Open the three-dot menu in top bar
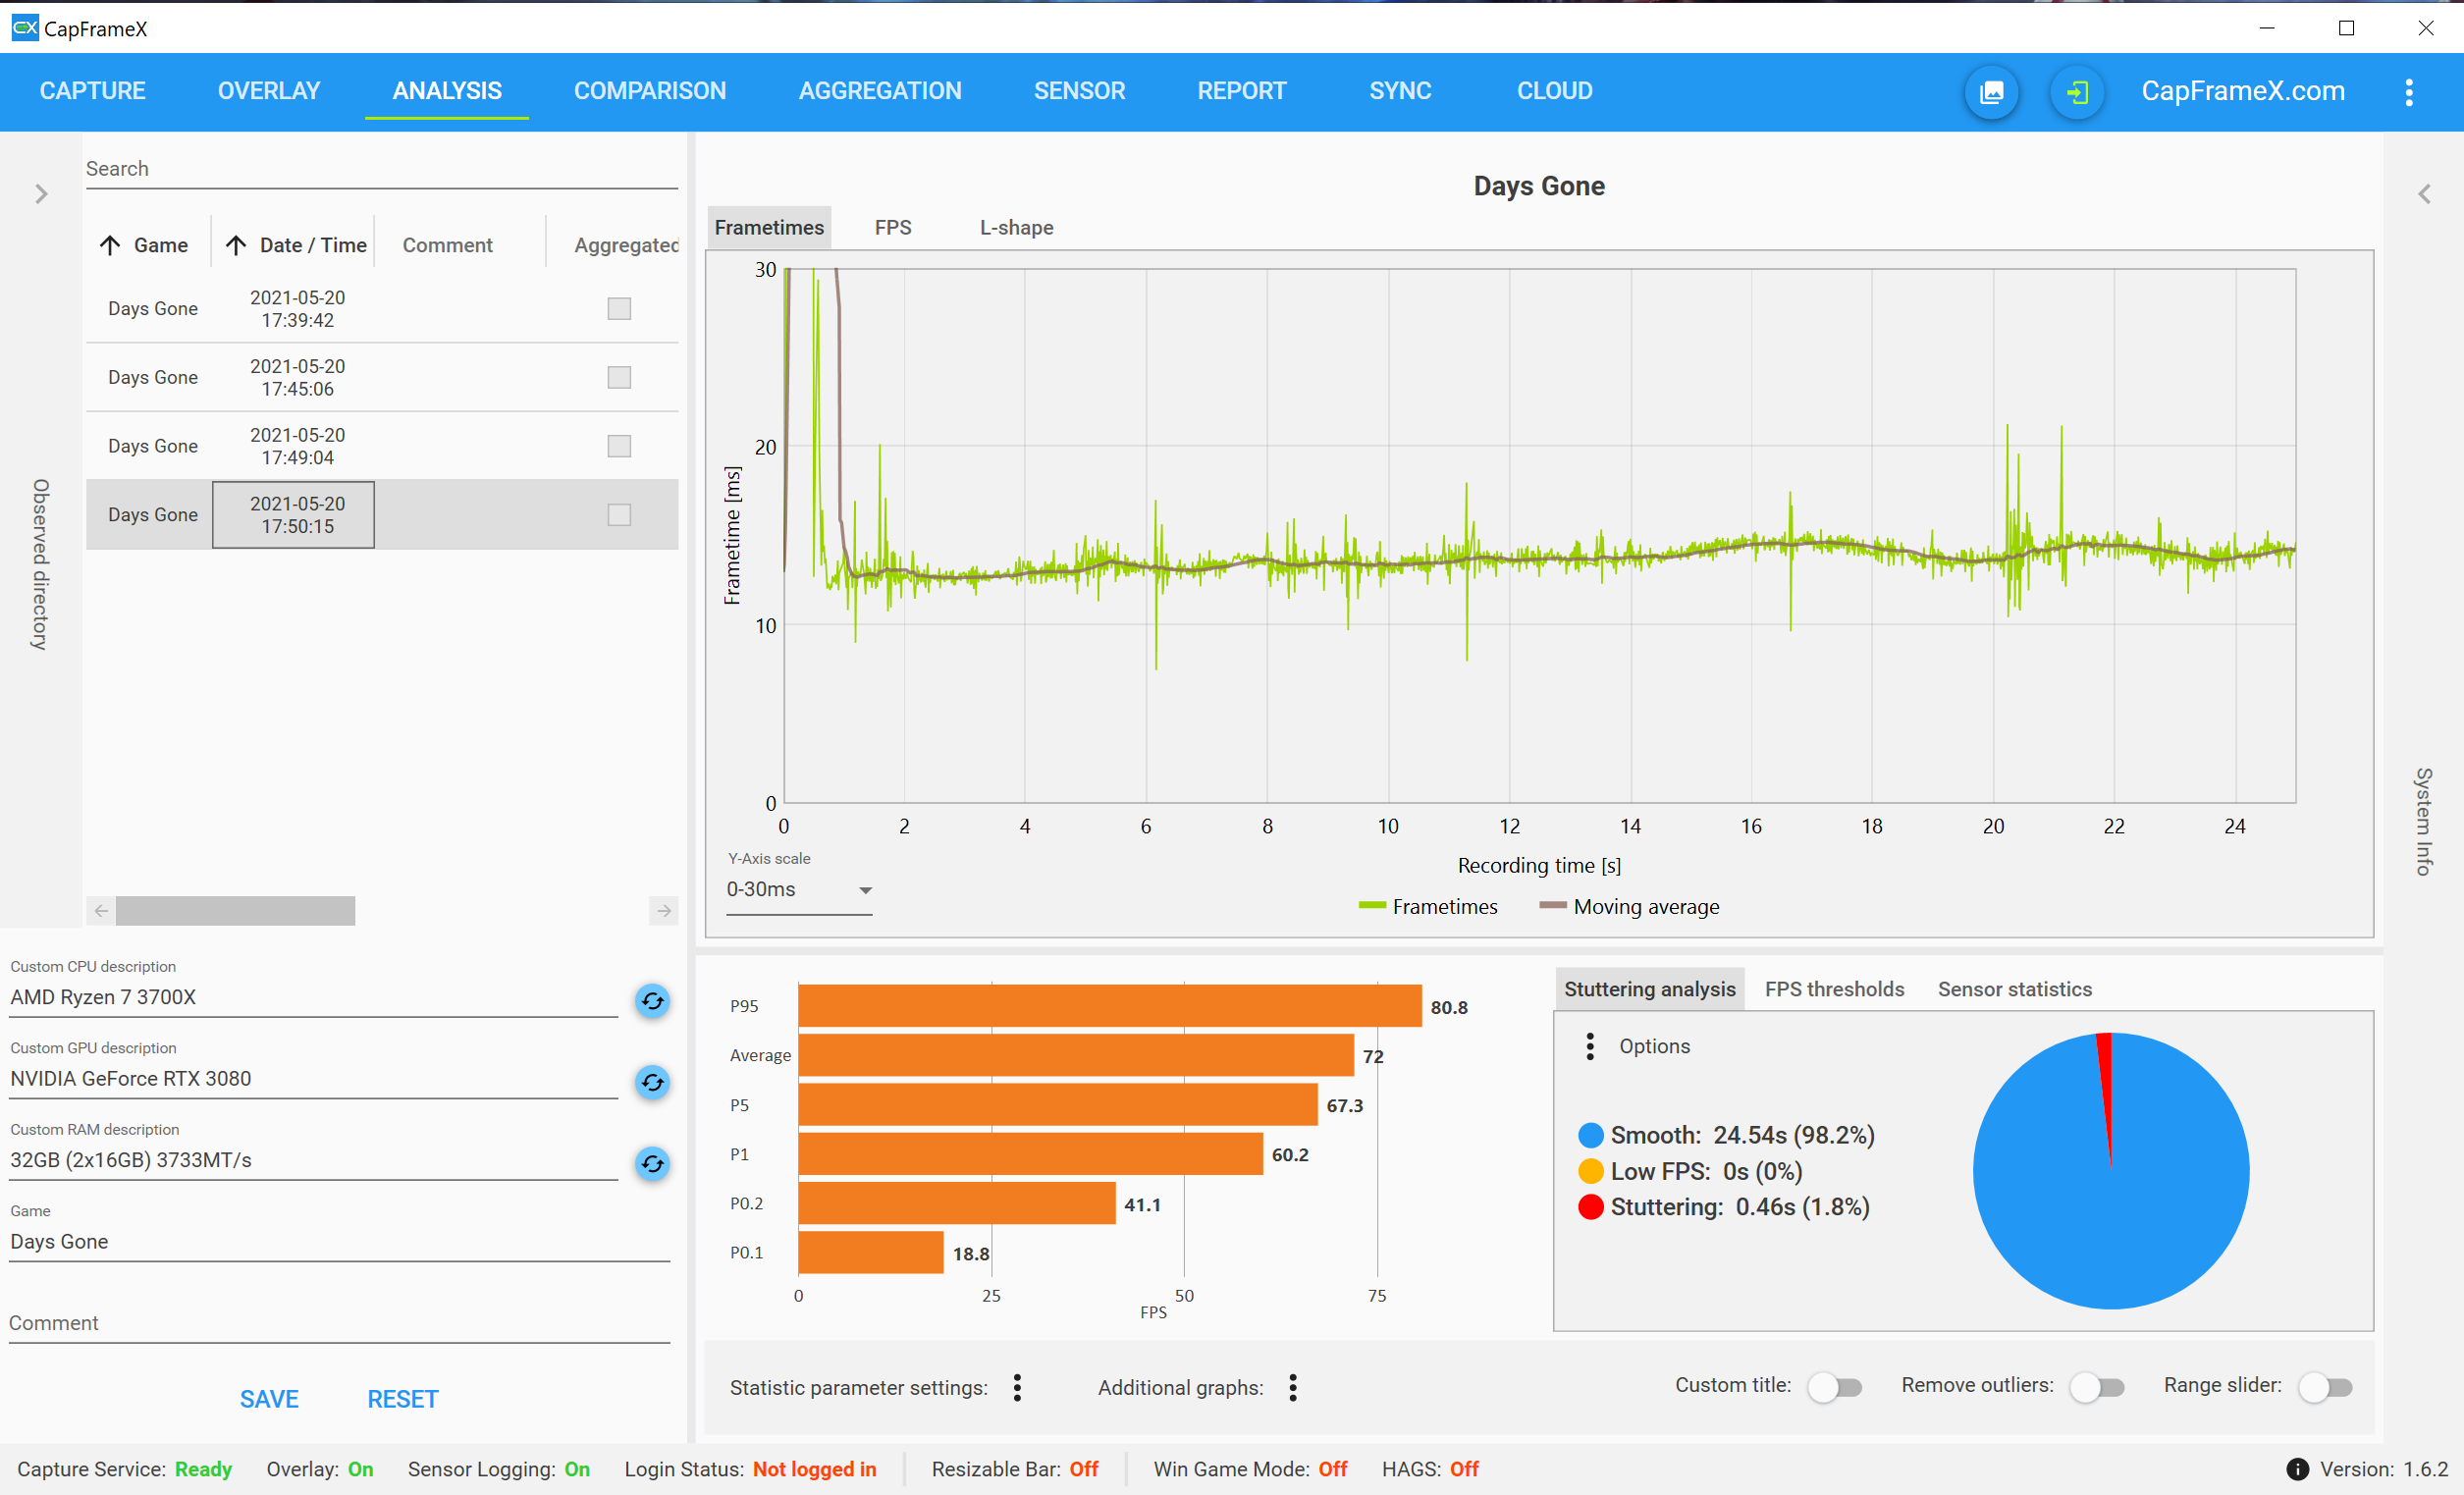Viewport: 2464px width, 1495px height. [2409, 92]
